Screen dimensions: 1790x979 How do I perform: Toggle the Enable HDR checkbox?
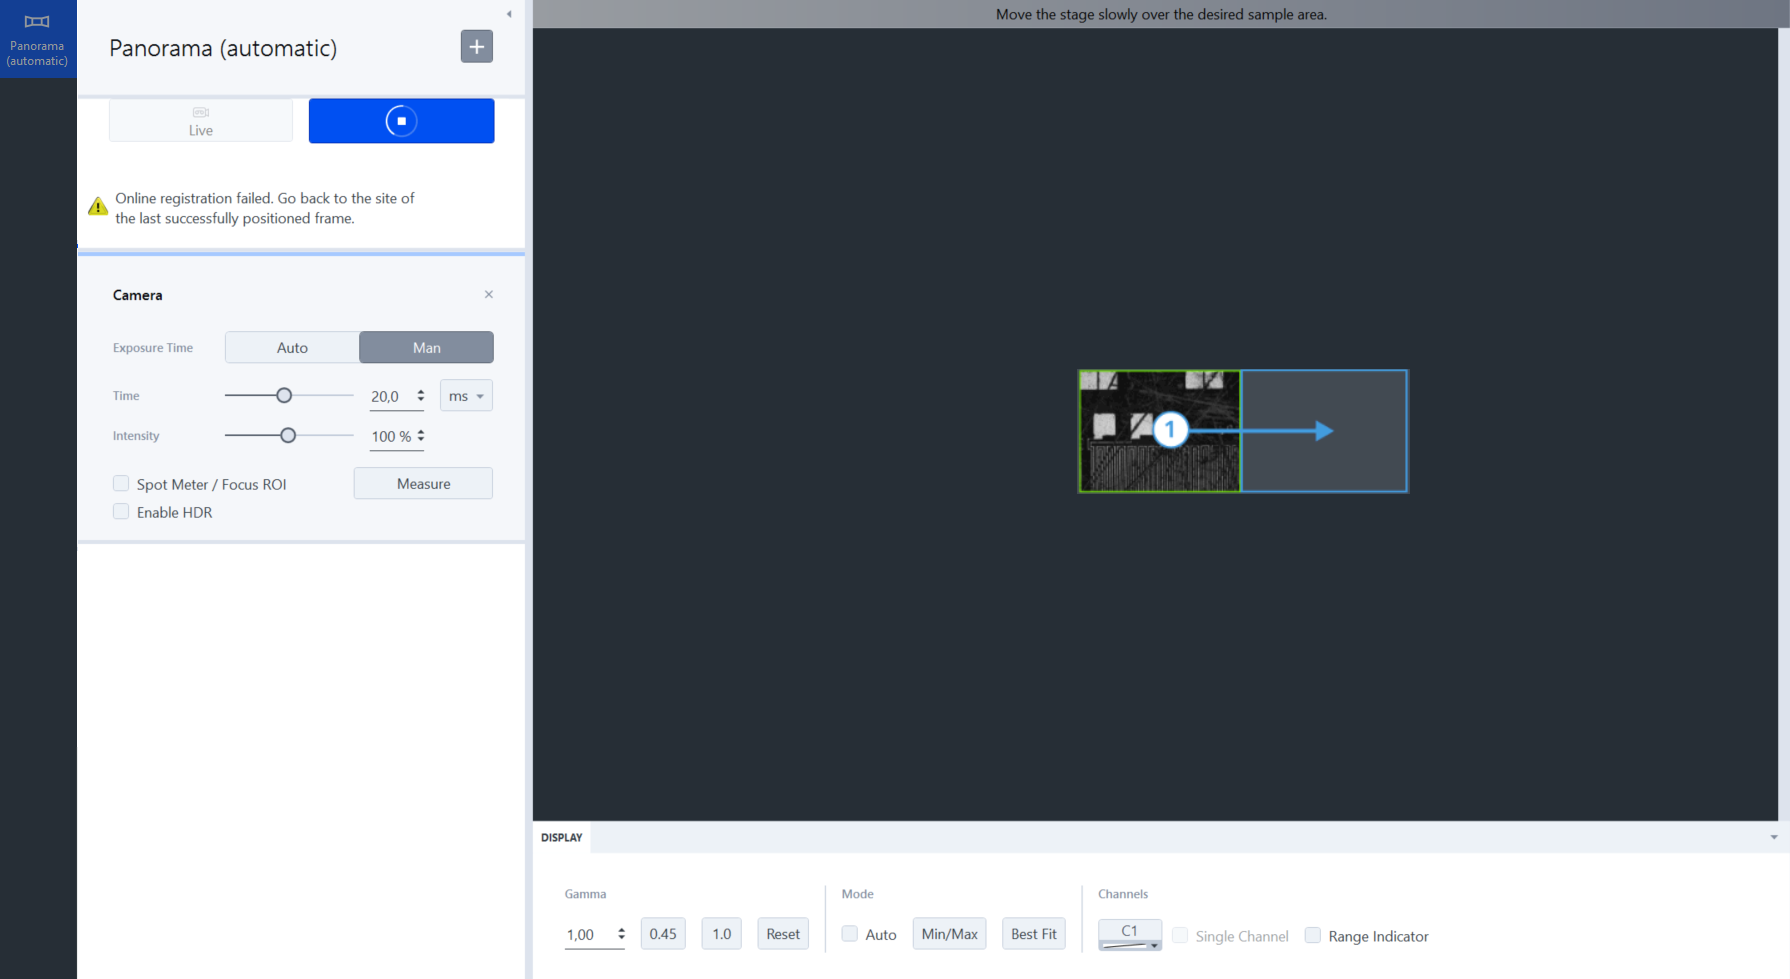pyautogui.click(x=121, y=512)
